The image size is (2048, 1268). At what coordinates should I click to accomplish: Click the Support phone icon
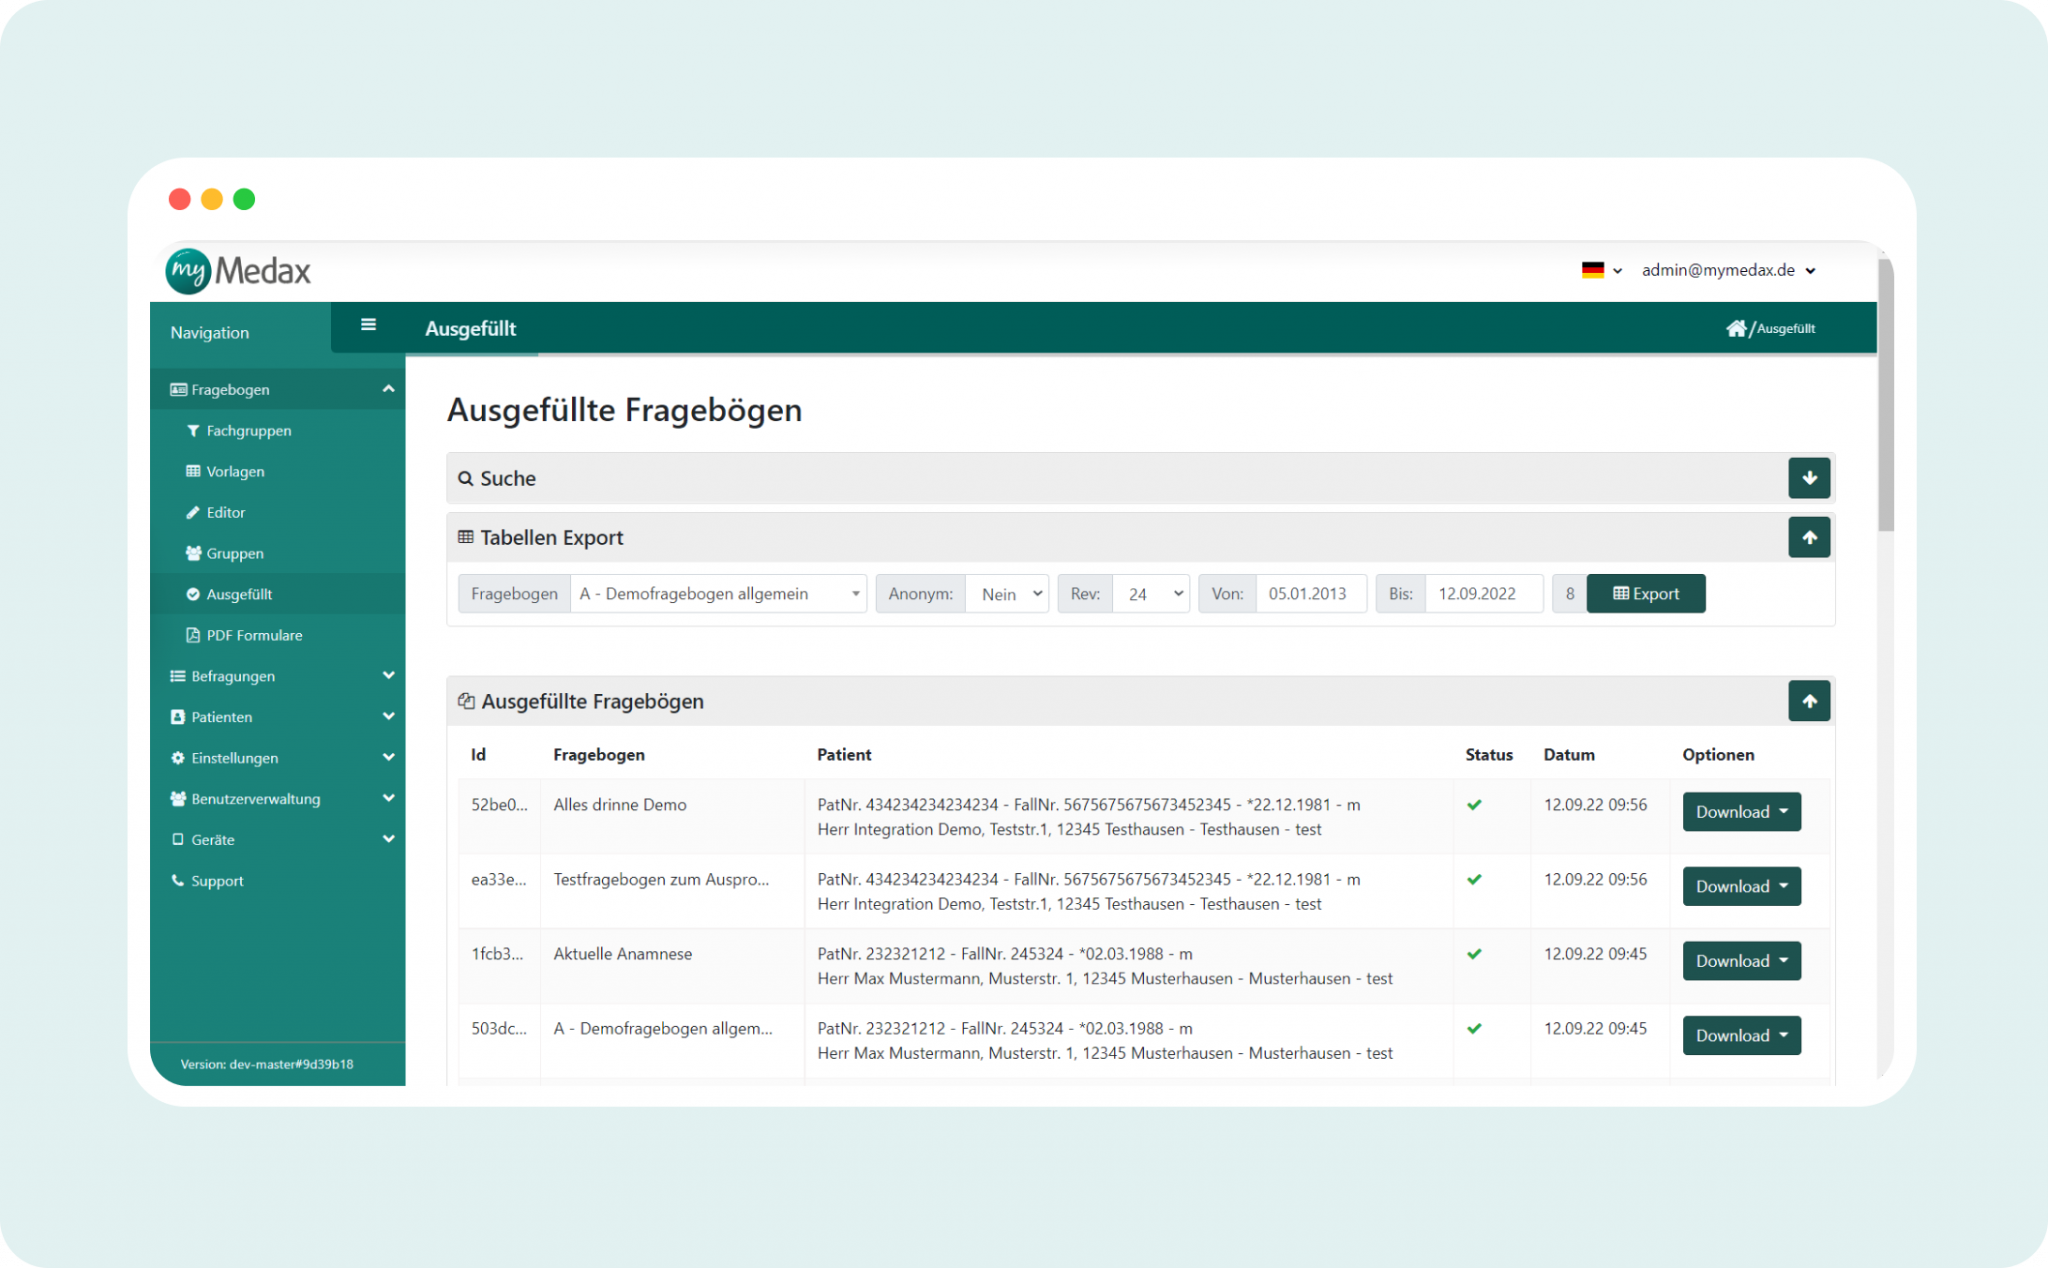point(178,881)
